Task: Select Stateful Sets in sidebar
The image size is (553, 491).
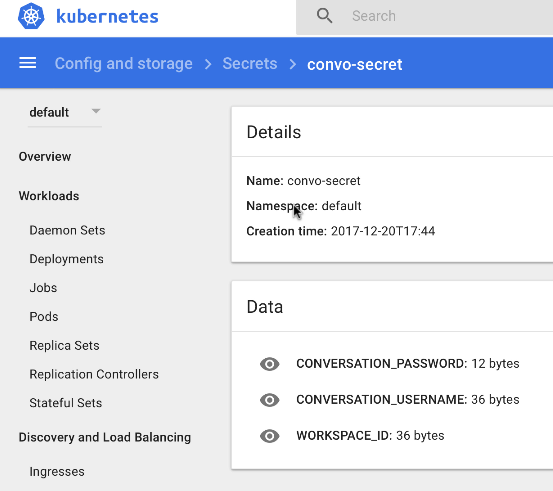Action: (66, 403)
